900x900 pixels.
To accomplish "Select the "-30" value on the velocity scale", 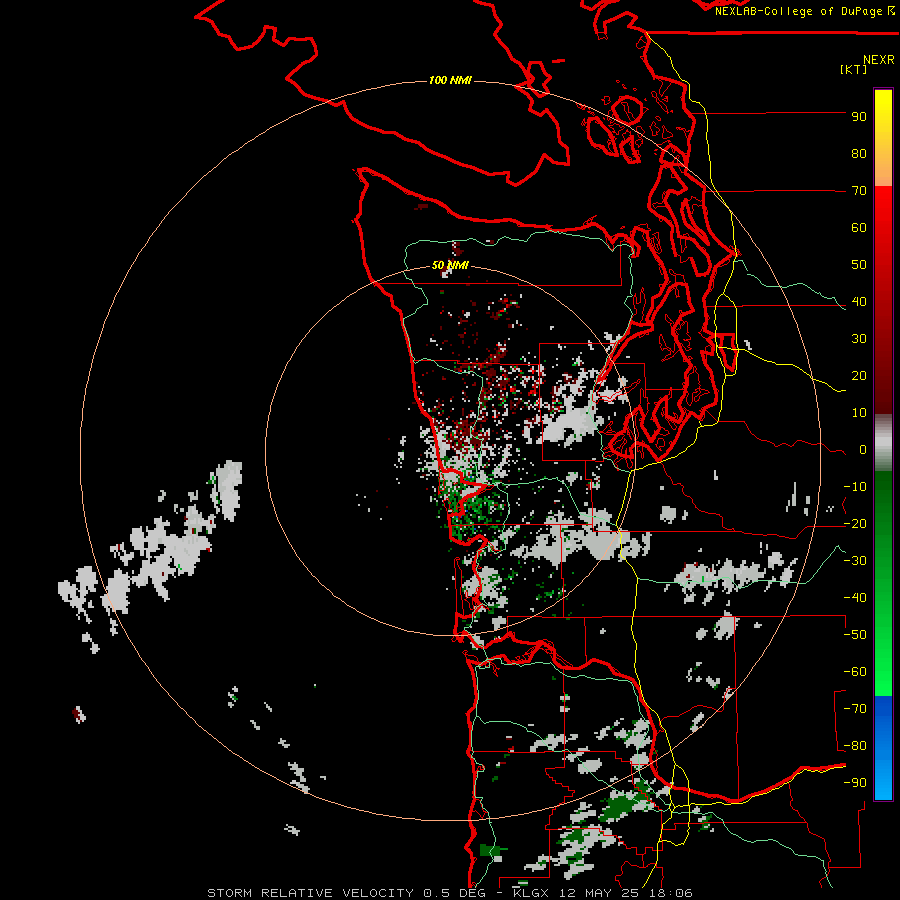I will click(855, 561).
